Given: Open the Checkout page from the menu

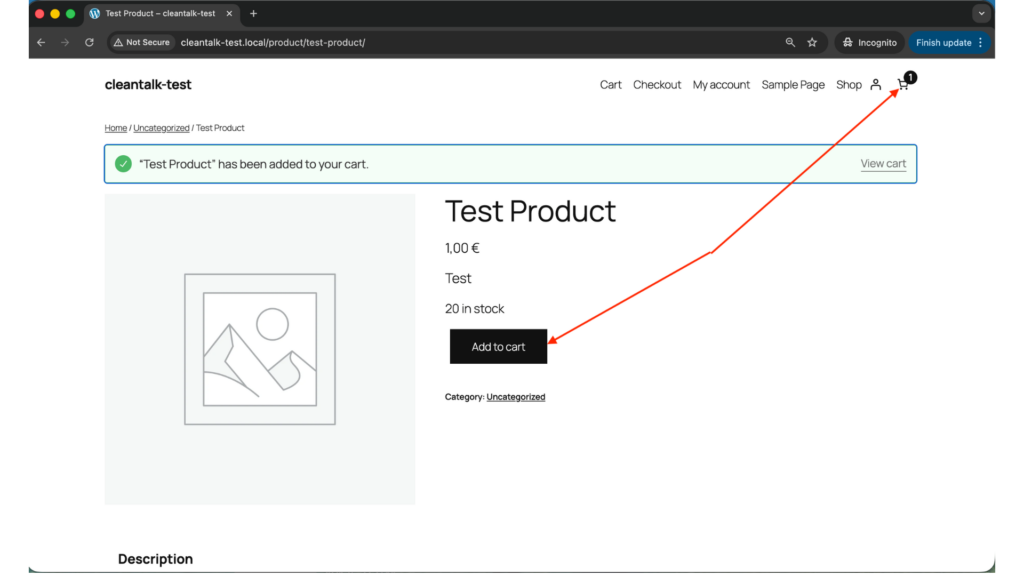Looking at the screenshot, I should pos(657,85).
